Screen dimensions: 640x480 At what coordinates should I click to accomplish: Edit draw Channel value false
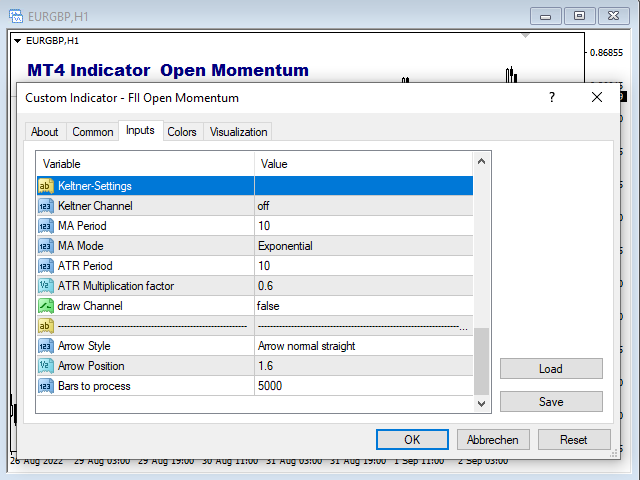point(363,306)
